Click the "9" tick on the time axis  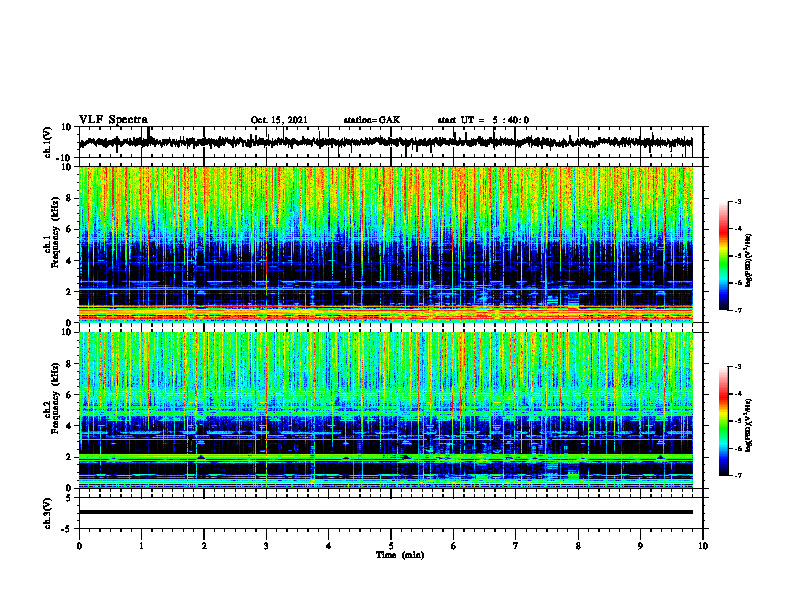click(640, 546)
